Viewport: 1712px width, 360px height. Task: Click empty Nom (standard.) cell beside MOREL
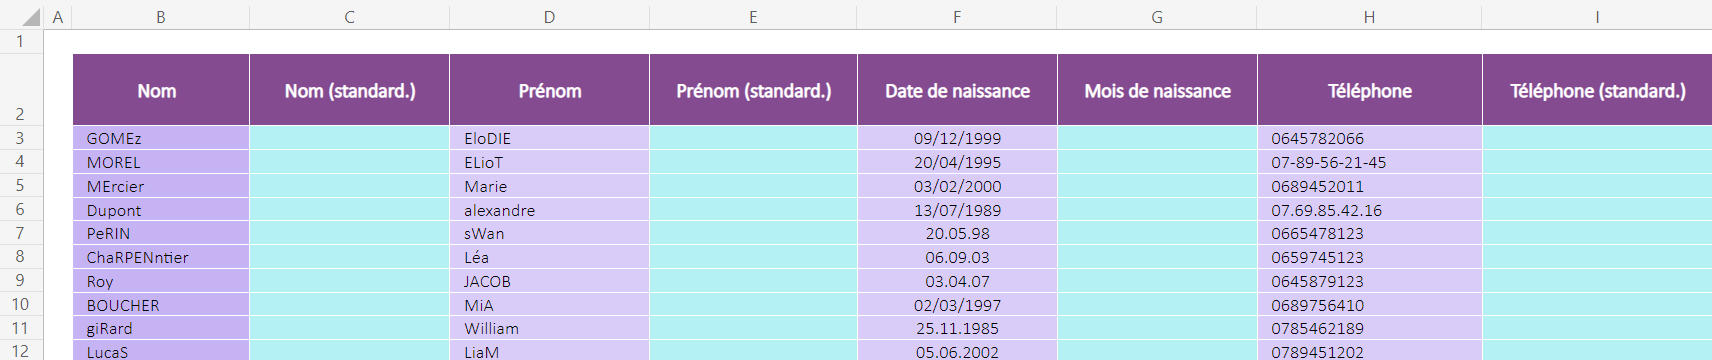point(350,162)
